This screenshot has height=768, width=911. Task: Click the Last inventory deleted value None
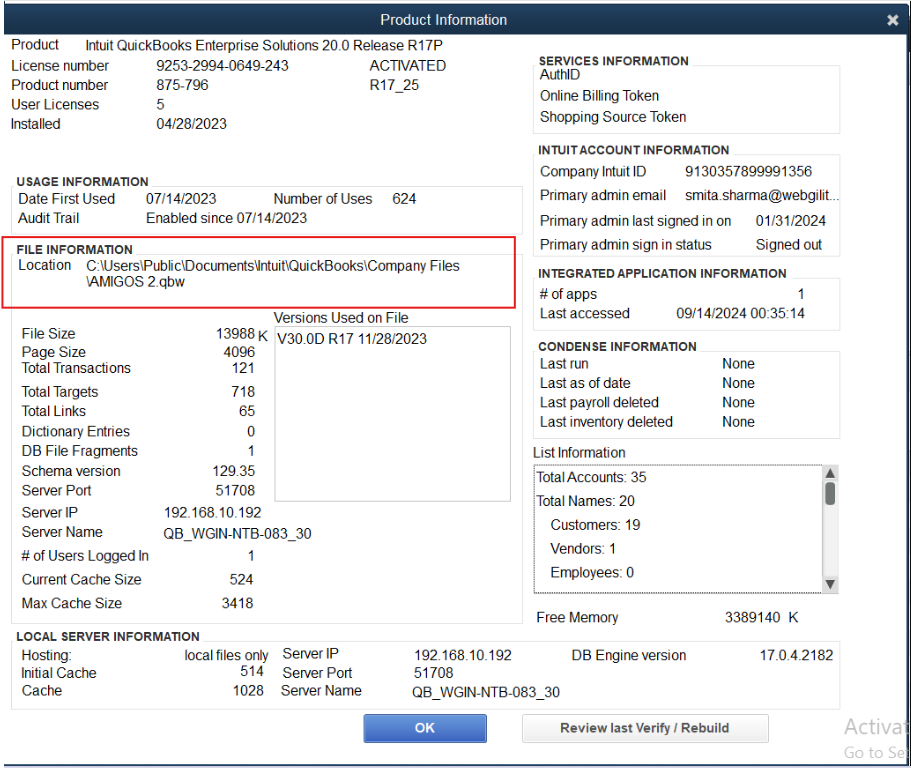click(x=738, y=422)
